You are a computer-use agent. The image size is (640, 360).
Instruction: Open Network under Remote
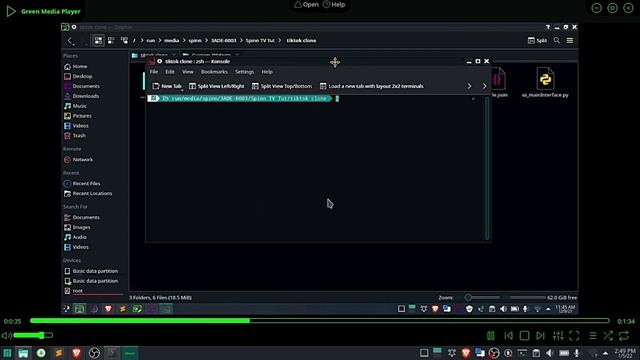(x=78, y=160)
